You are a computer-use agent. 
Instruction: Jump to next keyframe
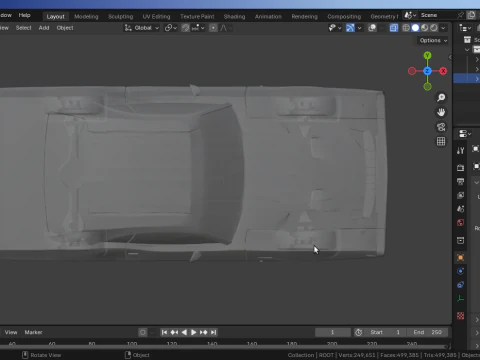click(x=203, y=332)
